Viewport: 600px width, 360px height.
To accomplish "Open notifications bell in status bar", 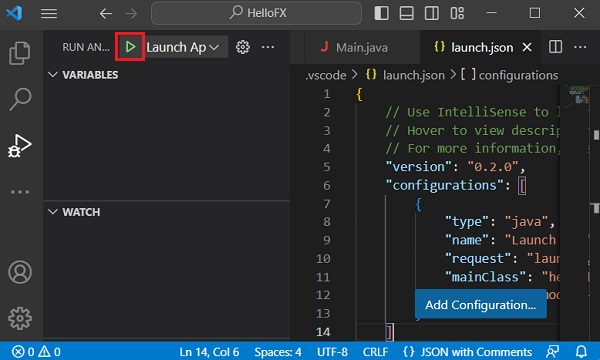I will [x=582, y=352].
